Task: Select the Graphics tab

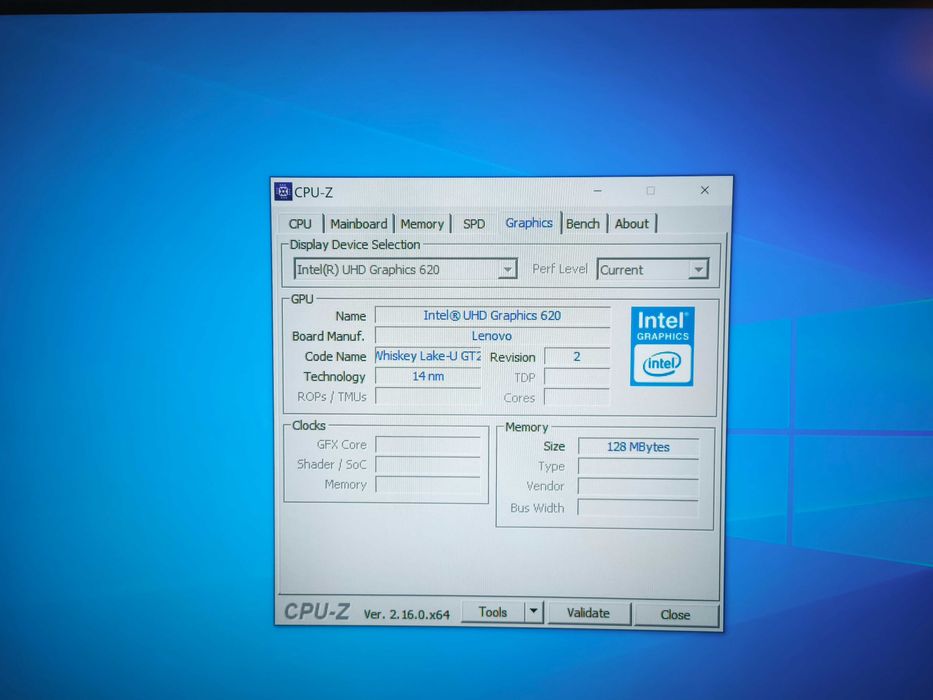Action: point(529,223)
